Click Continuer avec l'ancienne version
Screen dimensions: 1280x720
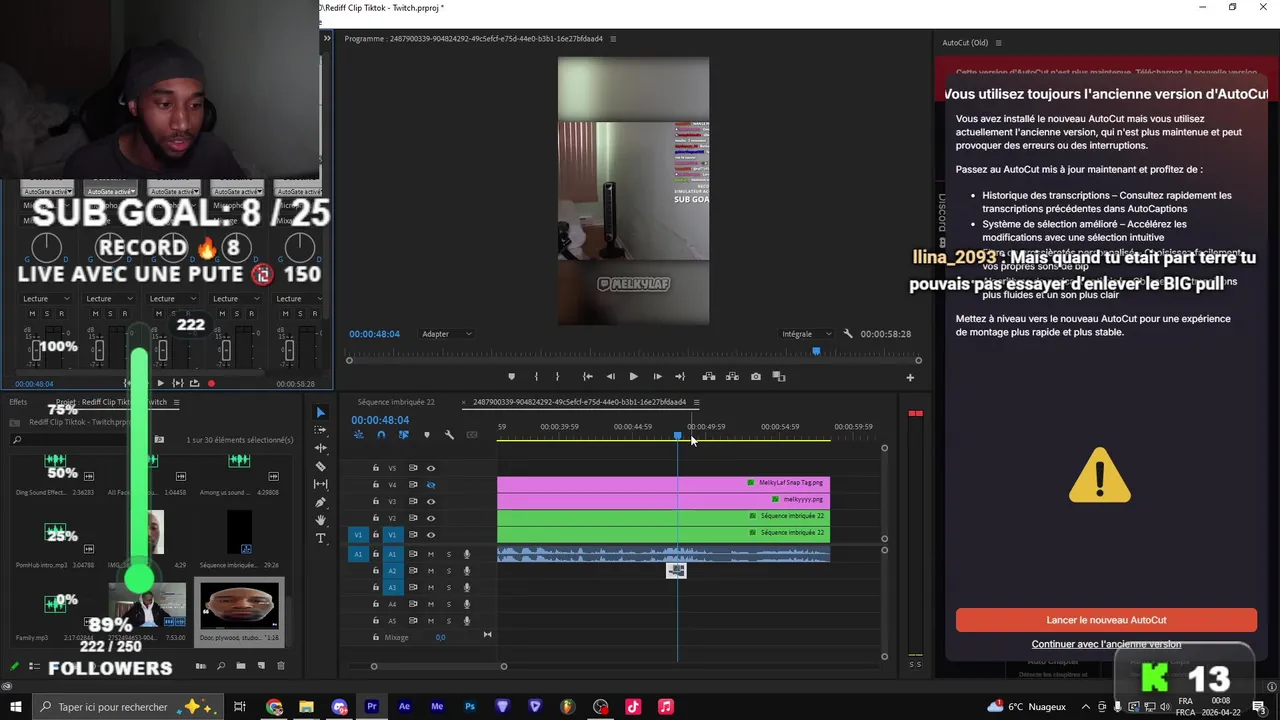click(1106, 644)
